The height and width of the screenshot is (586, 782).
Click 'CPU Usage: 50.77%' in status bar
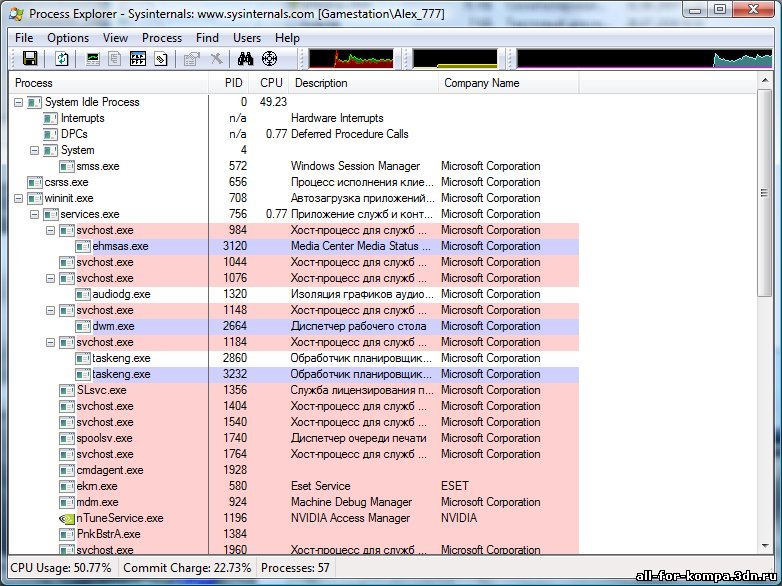[61, 568]
